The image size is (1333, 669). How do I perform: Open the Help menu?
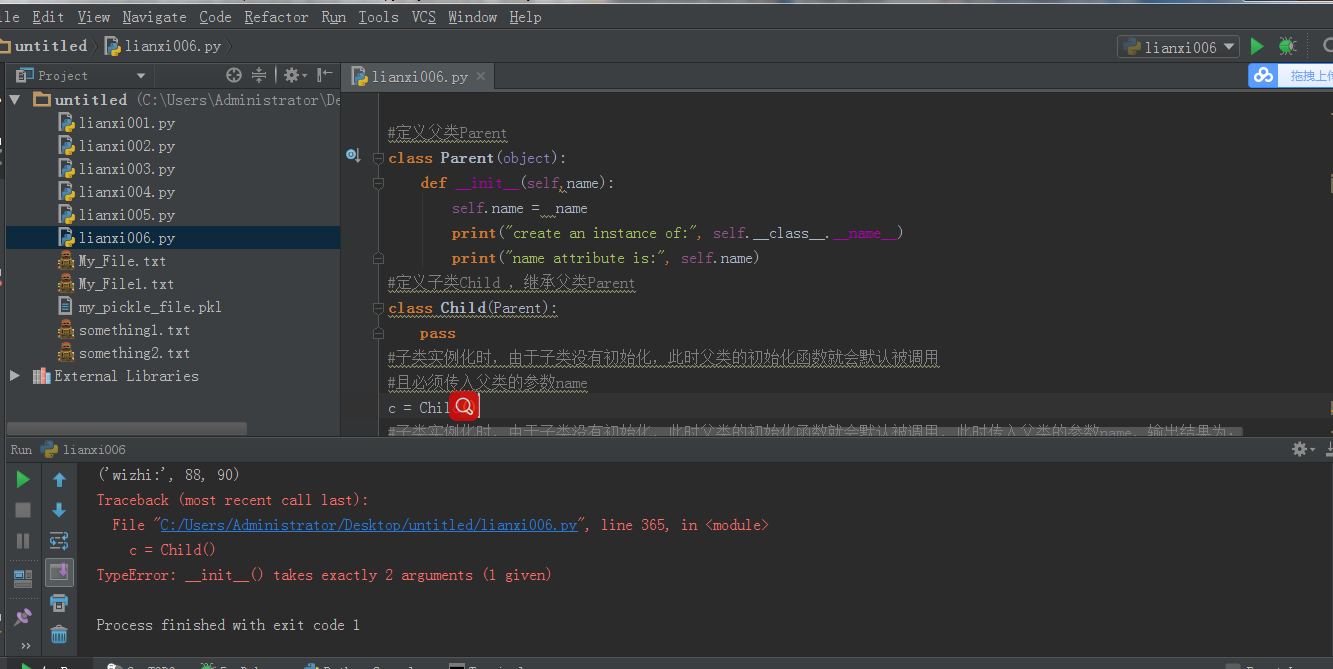click(525, 17)
